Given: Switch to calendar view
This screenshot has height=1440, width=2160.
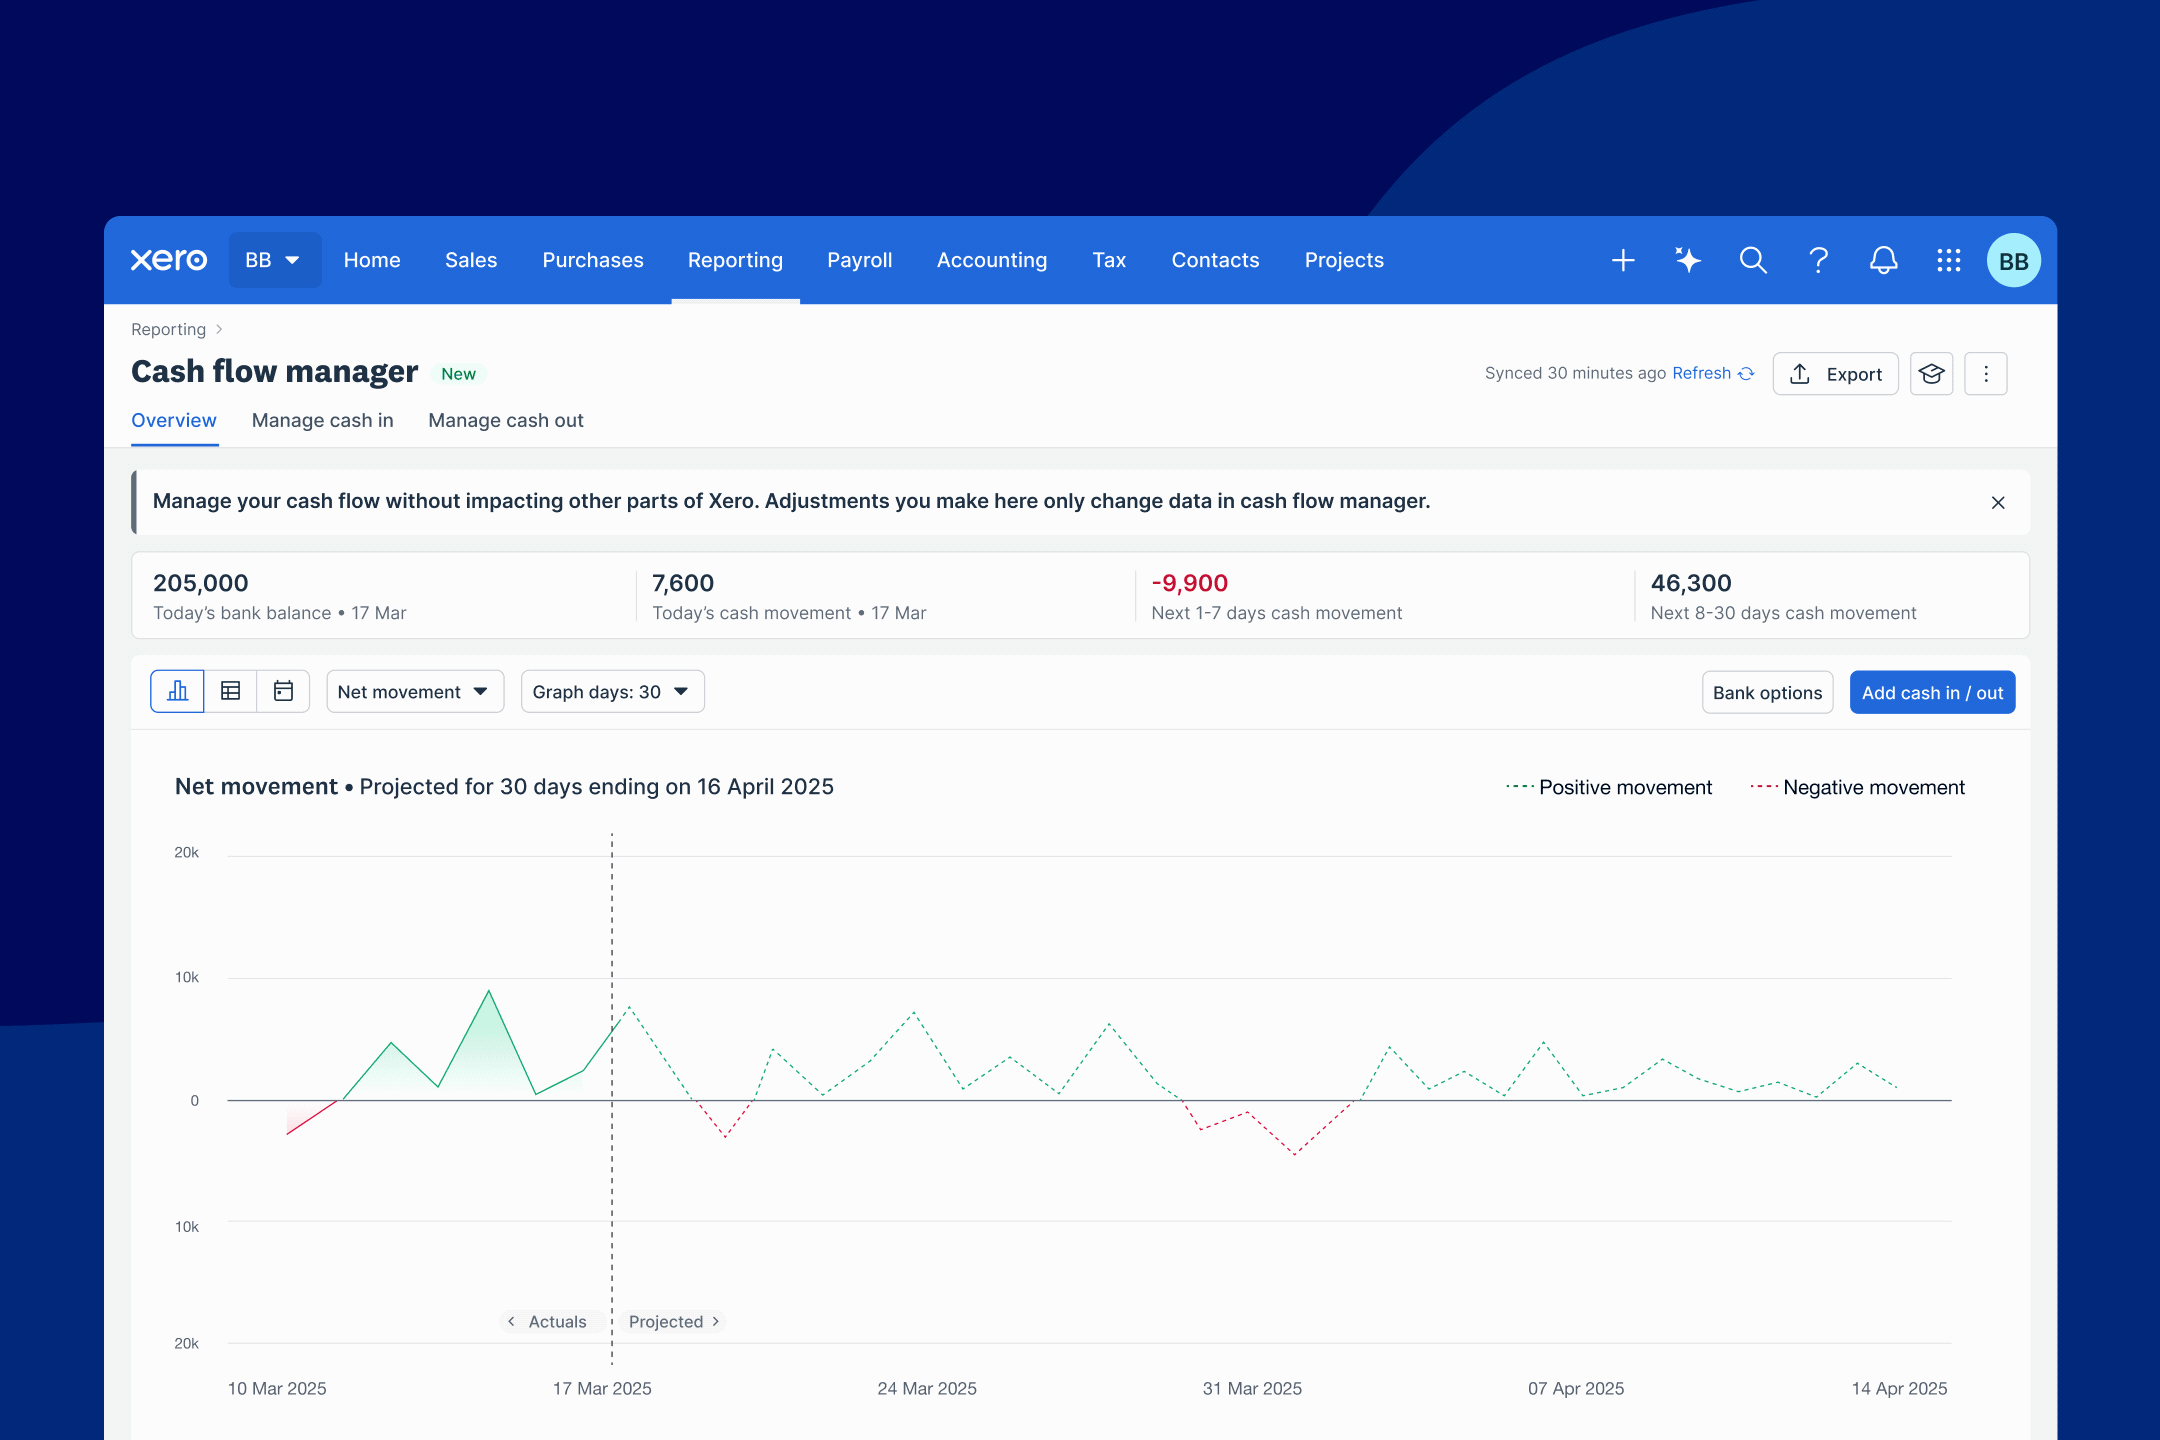Looking at the screenshot, I should point(284,691).
